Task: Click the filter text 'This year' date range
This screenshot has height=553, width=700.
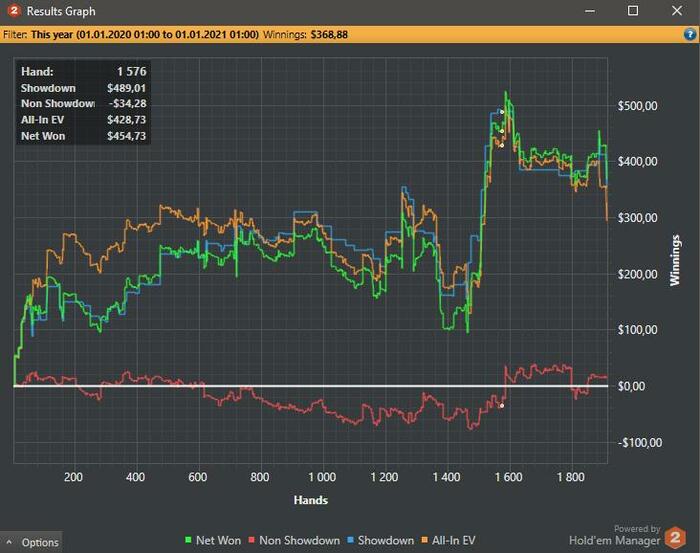Action: 145,34
